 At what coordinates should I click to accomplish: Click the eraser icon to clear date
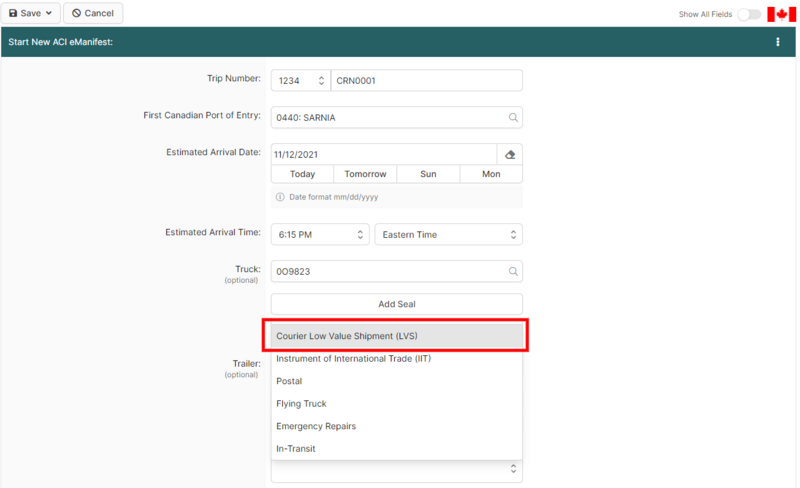pyautogui.click(x=510, y=155)
